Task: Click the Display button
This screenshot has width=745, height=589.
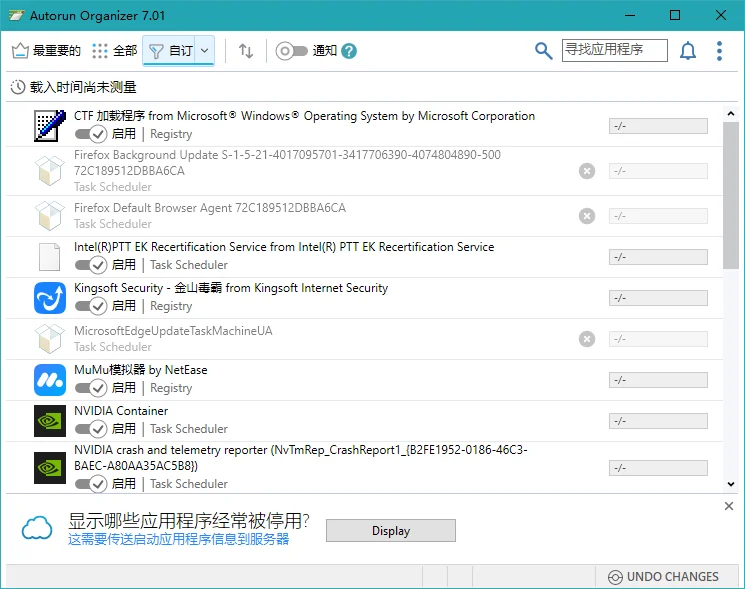Action: (391, 531)
